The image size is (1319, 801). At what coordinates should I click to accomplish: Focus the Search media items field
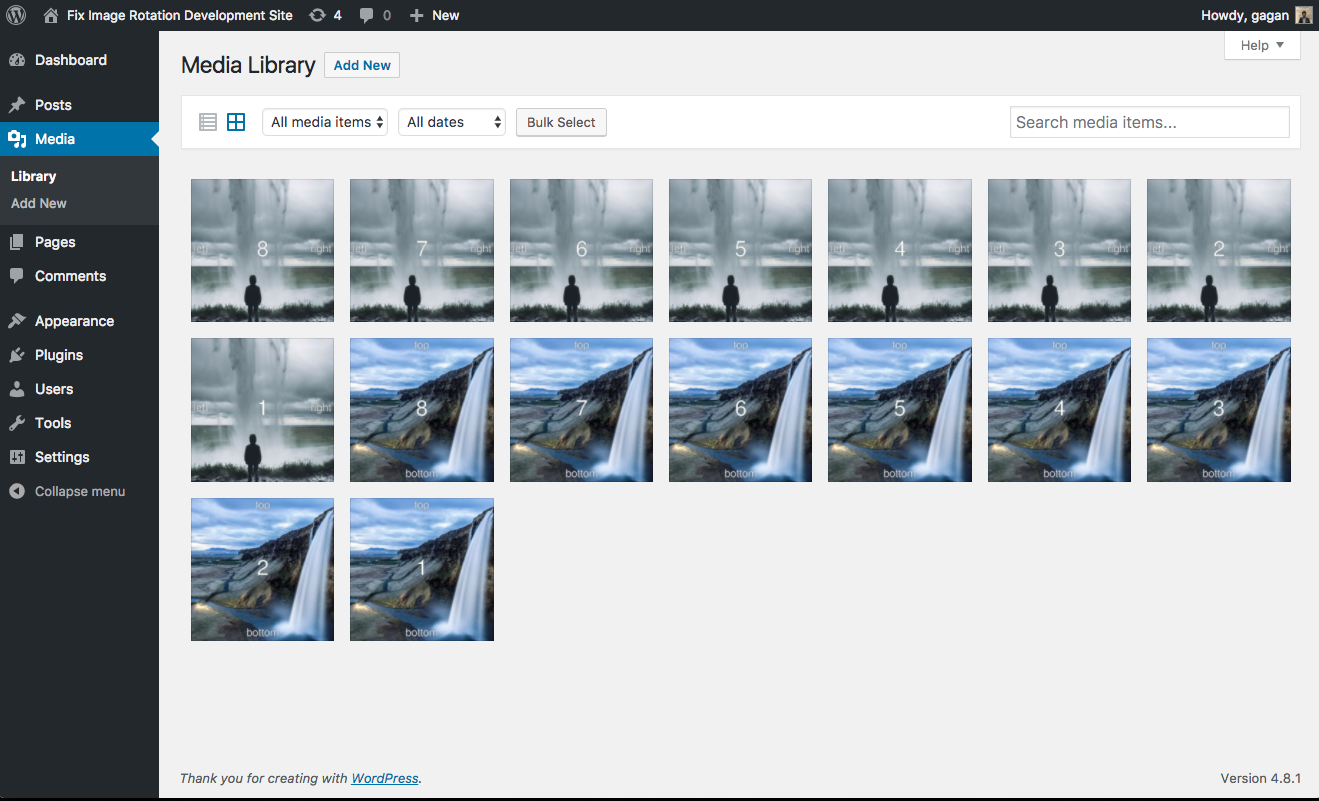click(x=1150, y=122)
